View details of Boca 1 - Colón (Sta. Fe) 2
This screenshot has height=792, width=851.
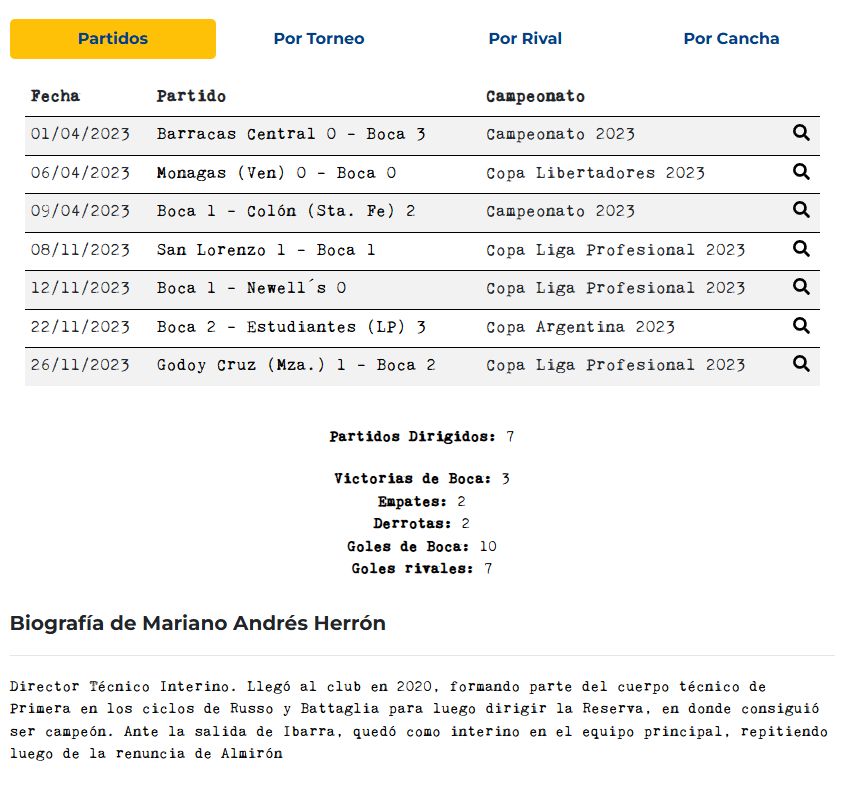click(x=801, y=210)
